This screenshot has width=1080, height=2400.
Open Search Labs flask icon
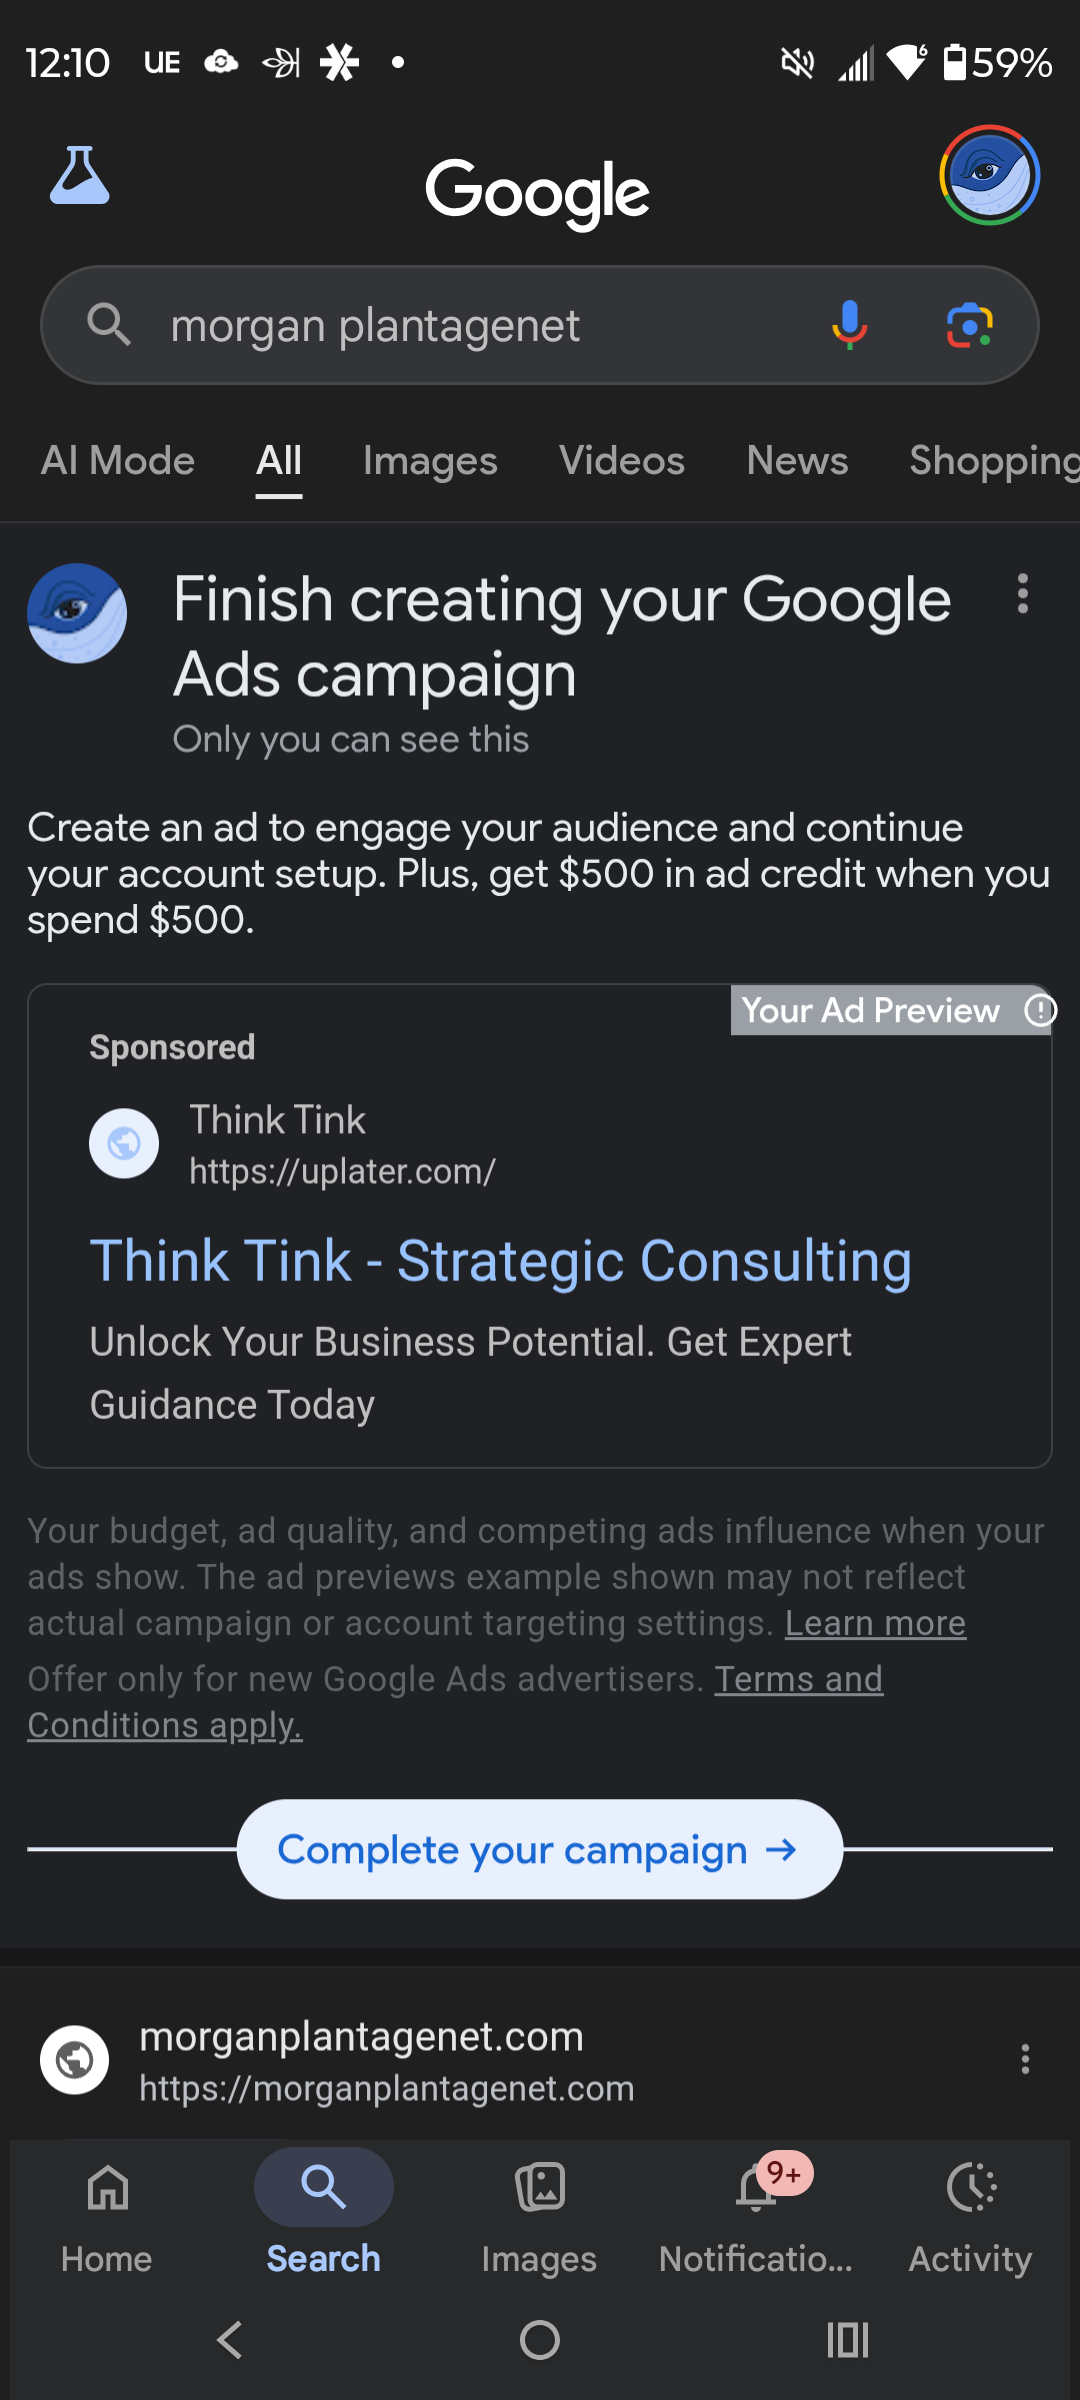[80, 176]
